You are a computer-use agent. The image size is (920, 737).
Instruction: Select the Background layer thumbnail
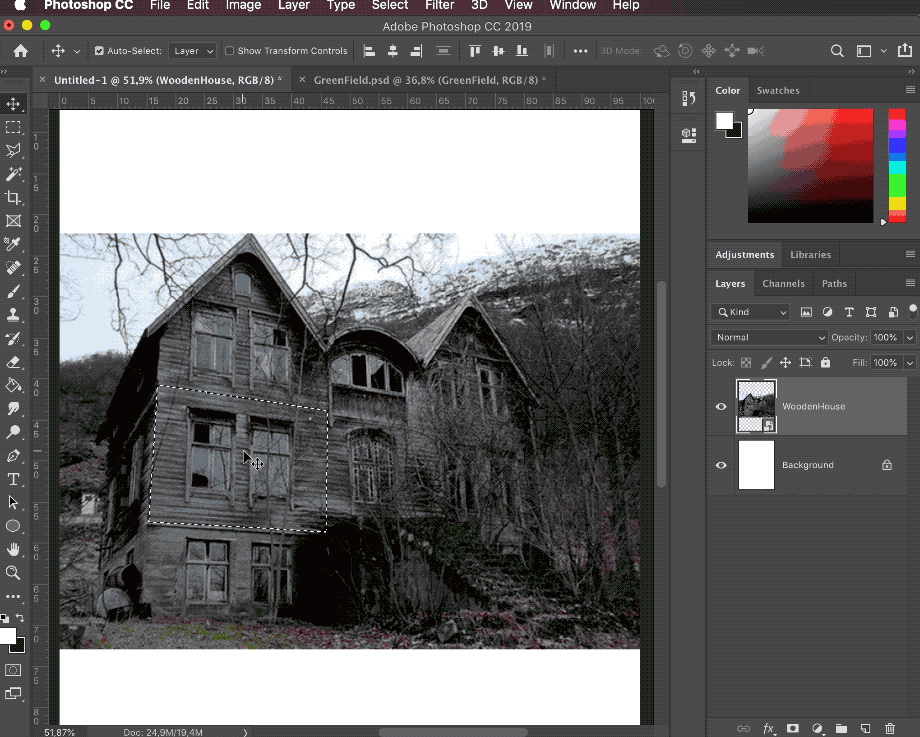point(756,465)
